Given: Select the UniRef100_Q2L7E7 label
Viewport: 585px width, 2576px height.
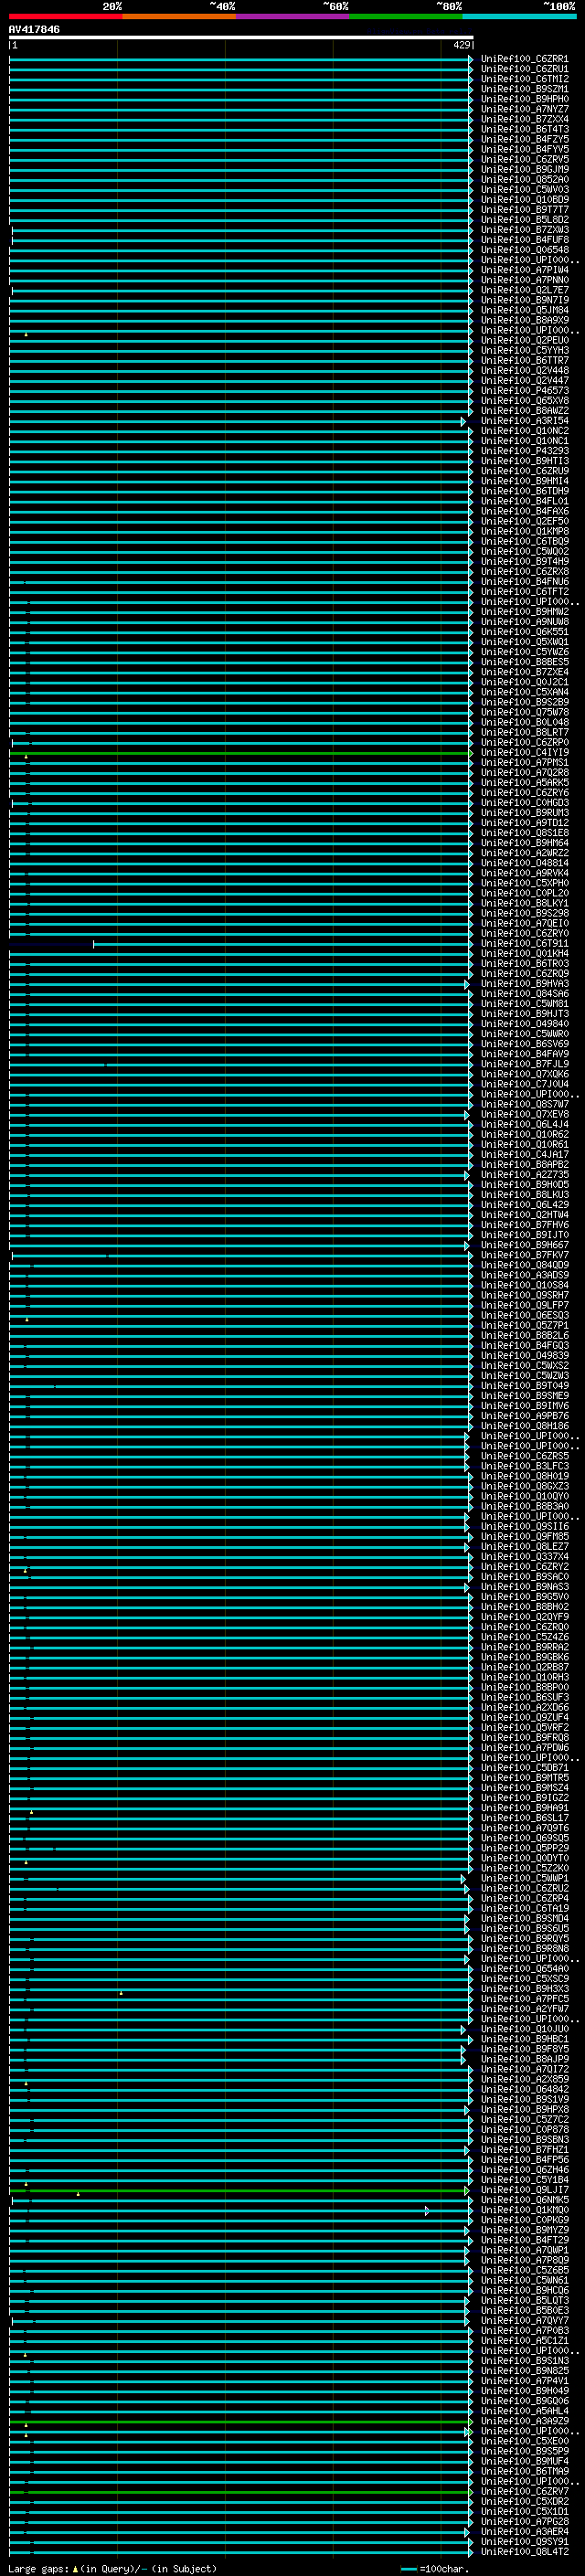Looking at the screenshot, I should (524, 290).
